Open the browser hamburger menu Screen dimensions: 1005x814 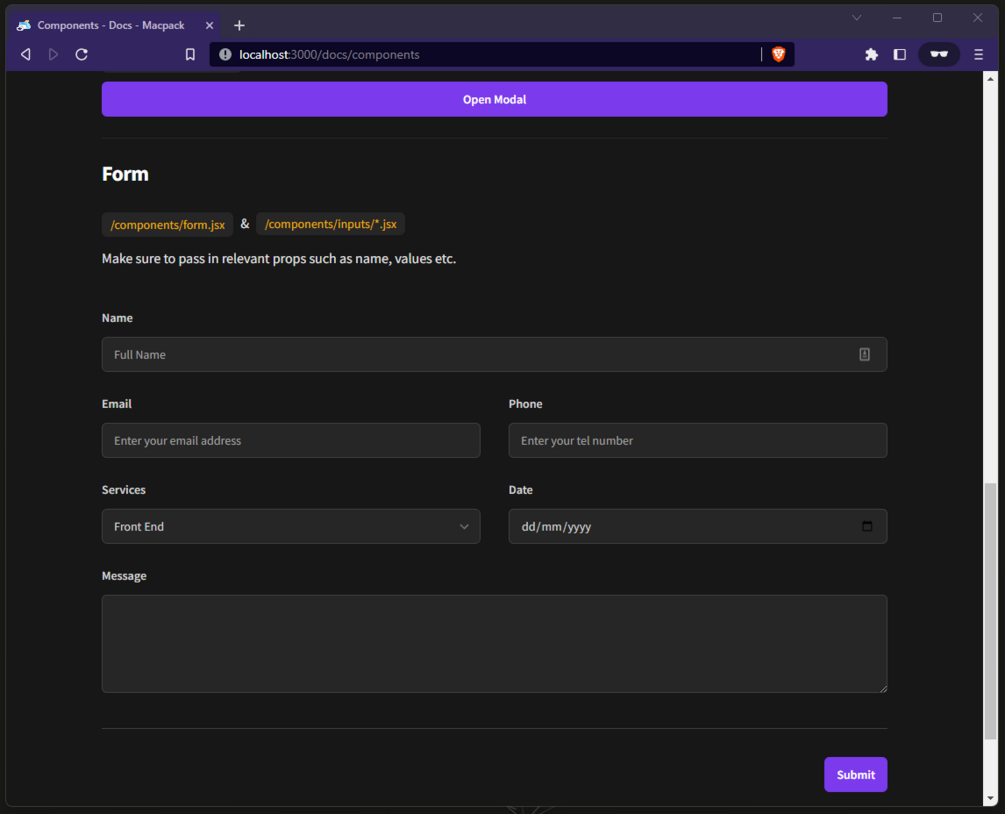click(x=978, y=54)
